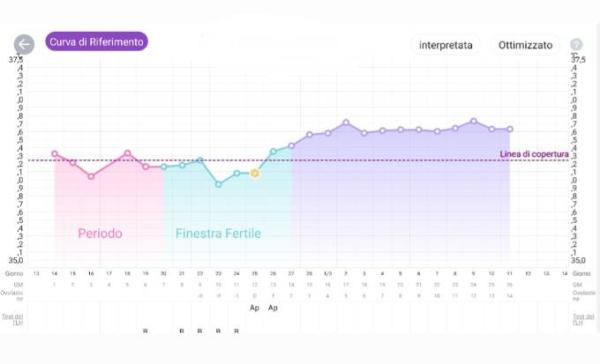This screenshot has width=600, height=364.
Task: Click the dashed cover line
Action: click(298, 160)
